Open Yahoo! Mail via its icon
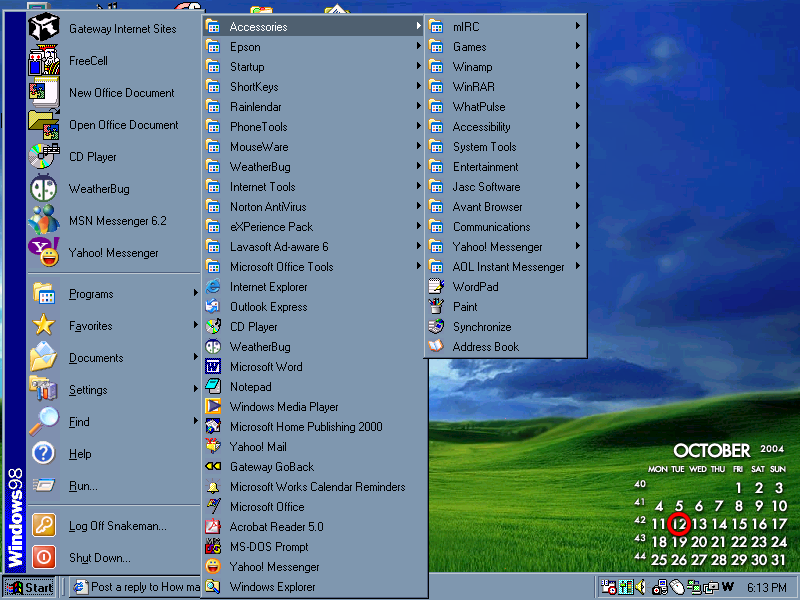800x600 pixels. [x=213, y=446]
